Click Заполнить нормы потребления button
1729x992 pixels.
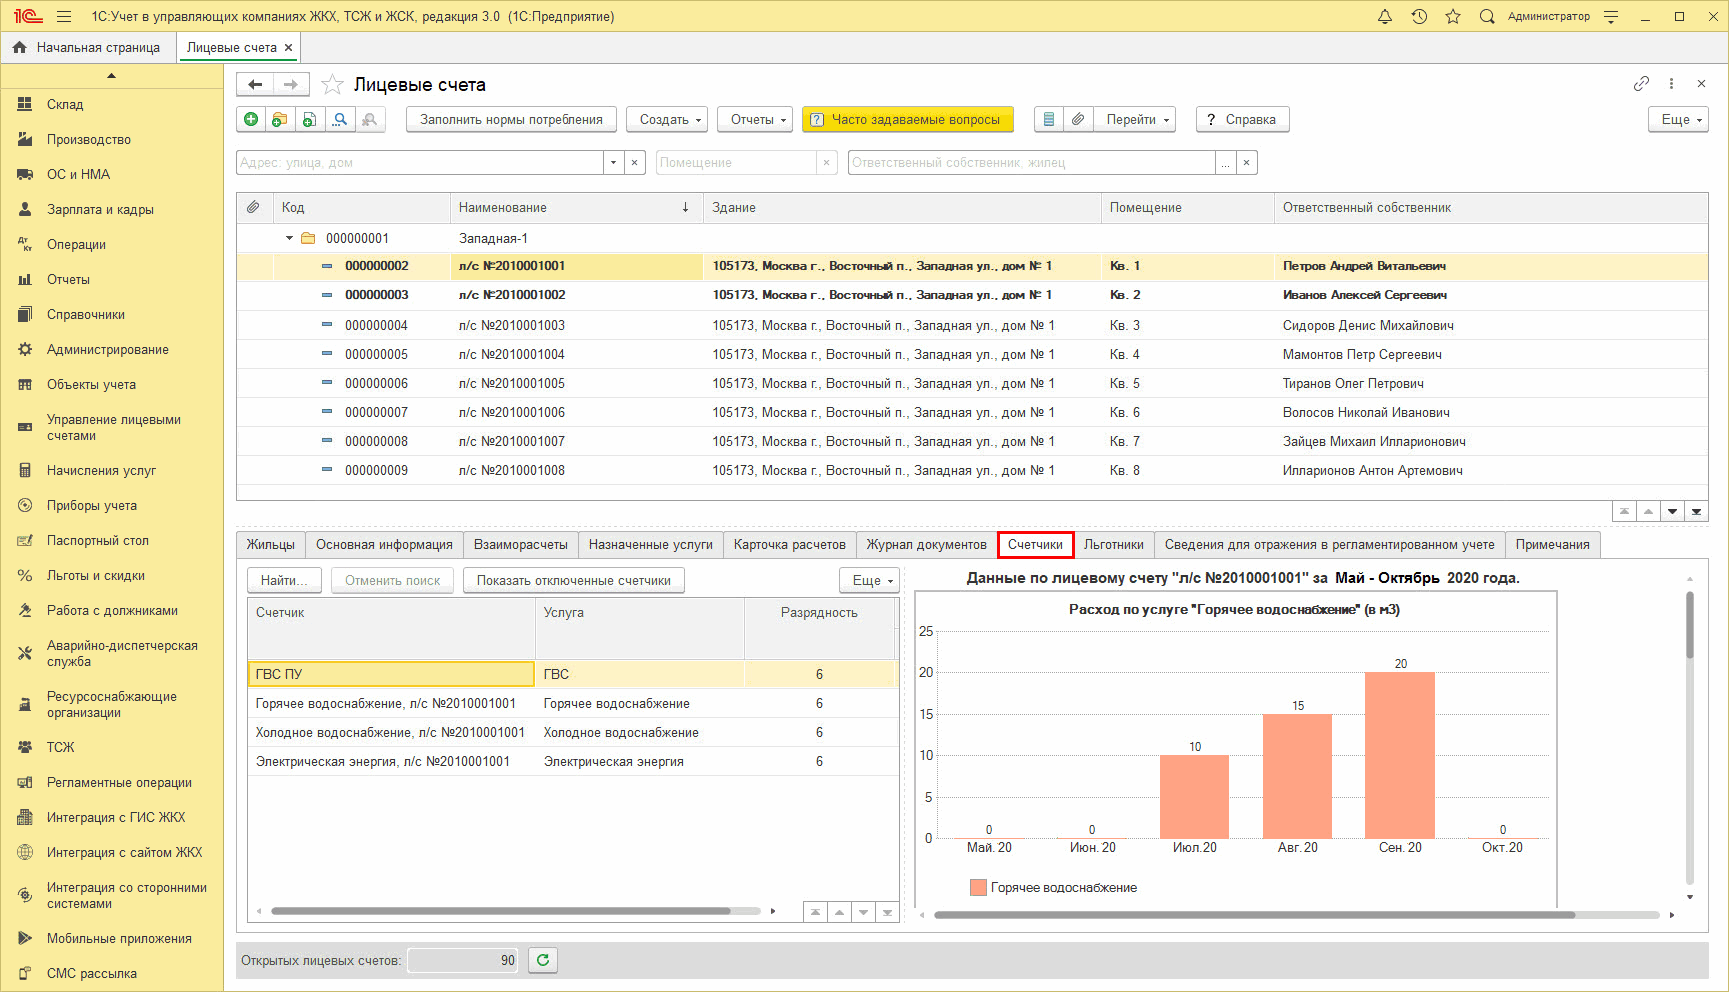click(511, 119)
